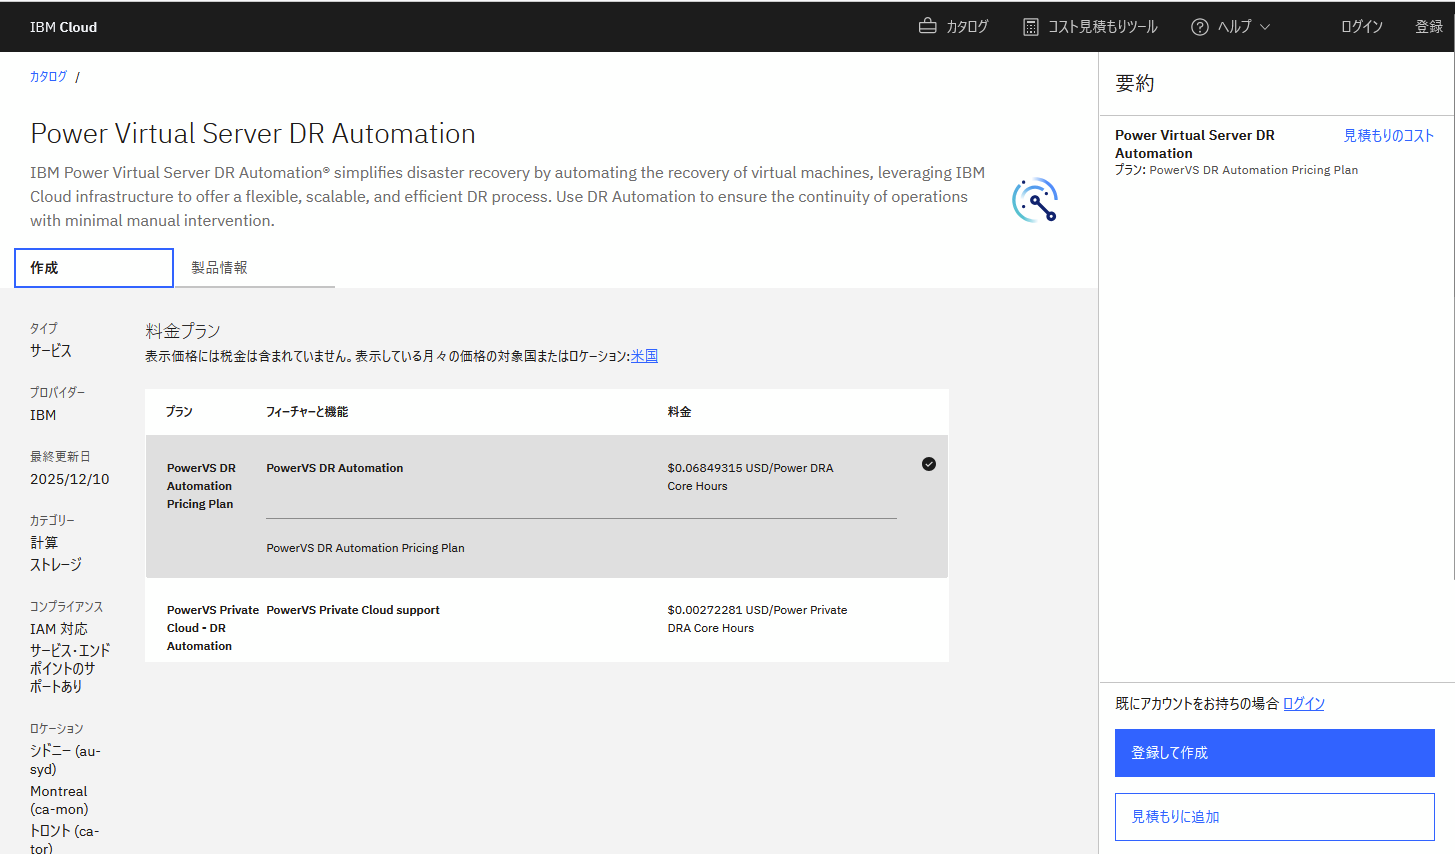Click 登録 in the top header
Viewport: 1455px width, 854px height.
pos(1429,27)
